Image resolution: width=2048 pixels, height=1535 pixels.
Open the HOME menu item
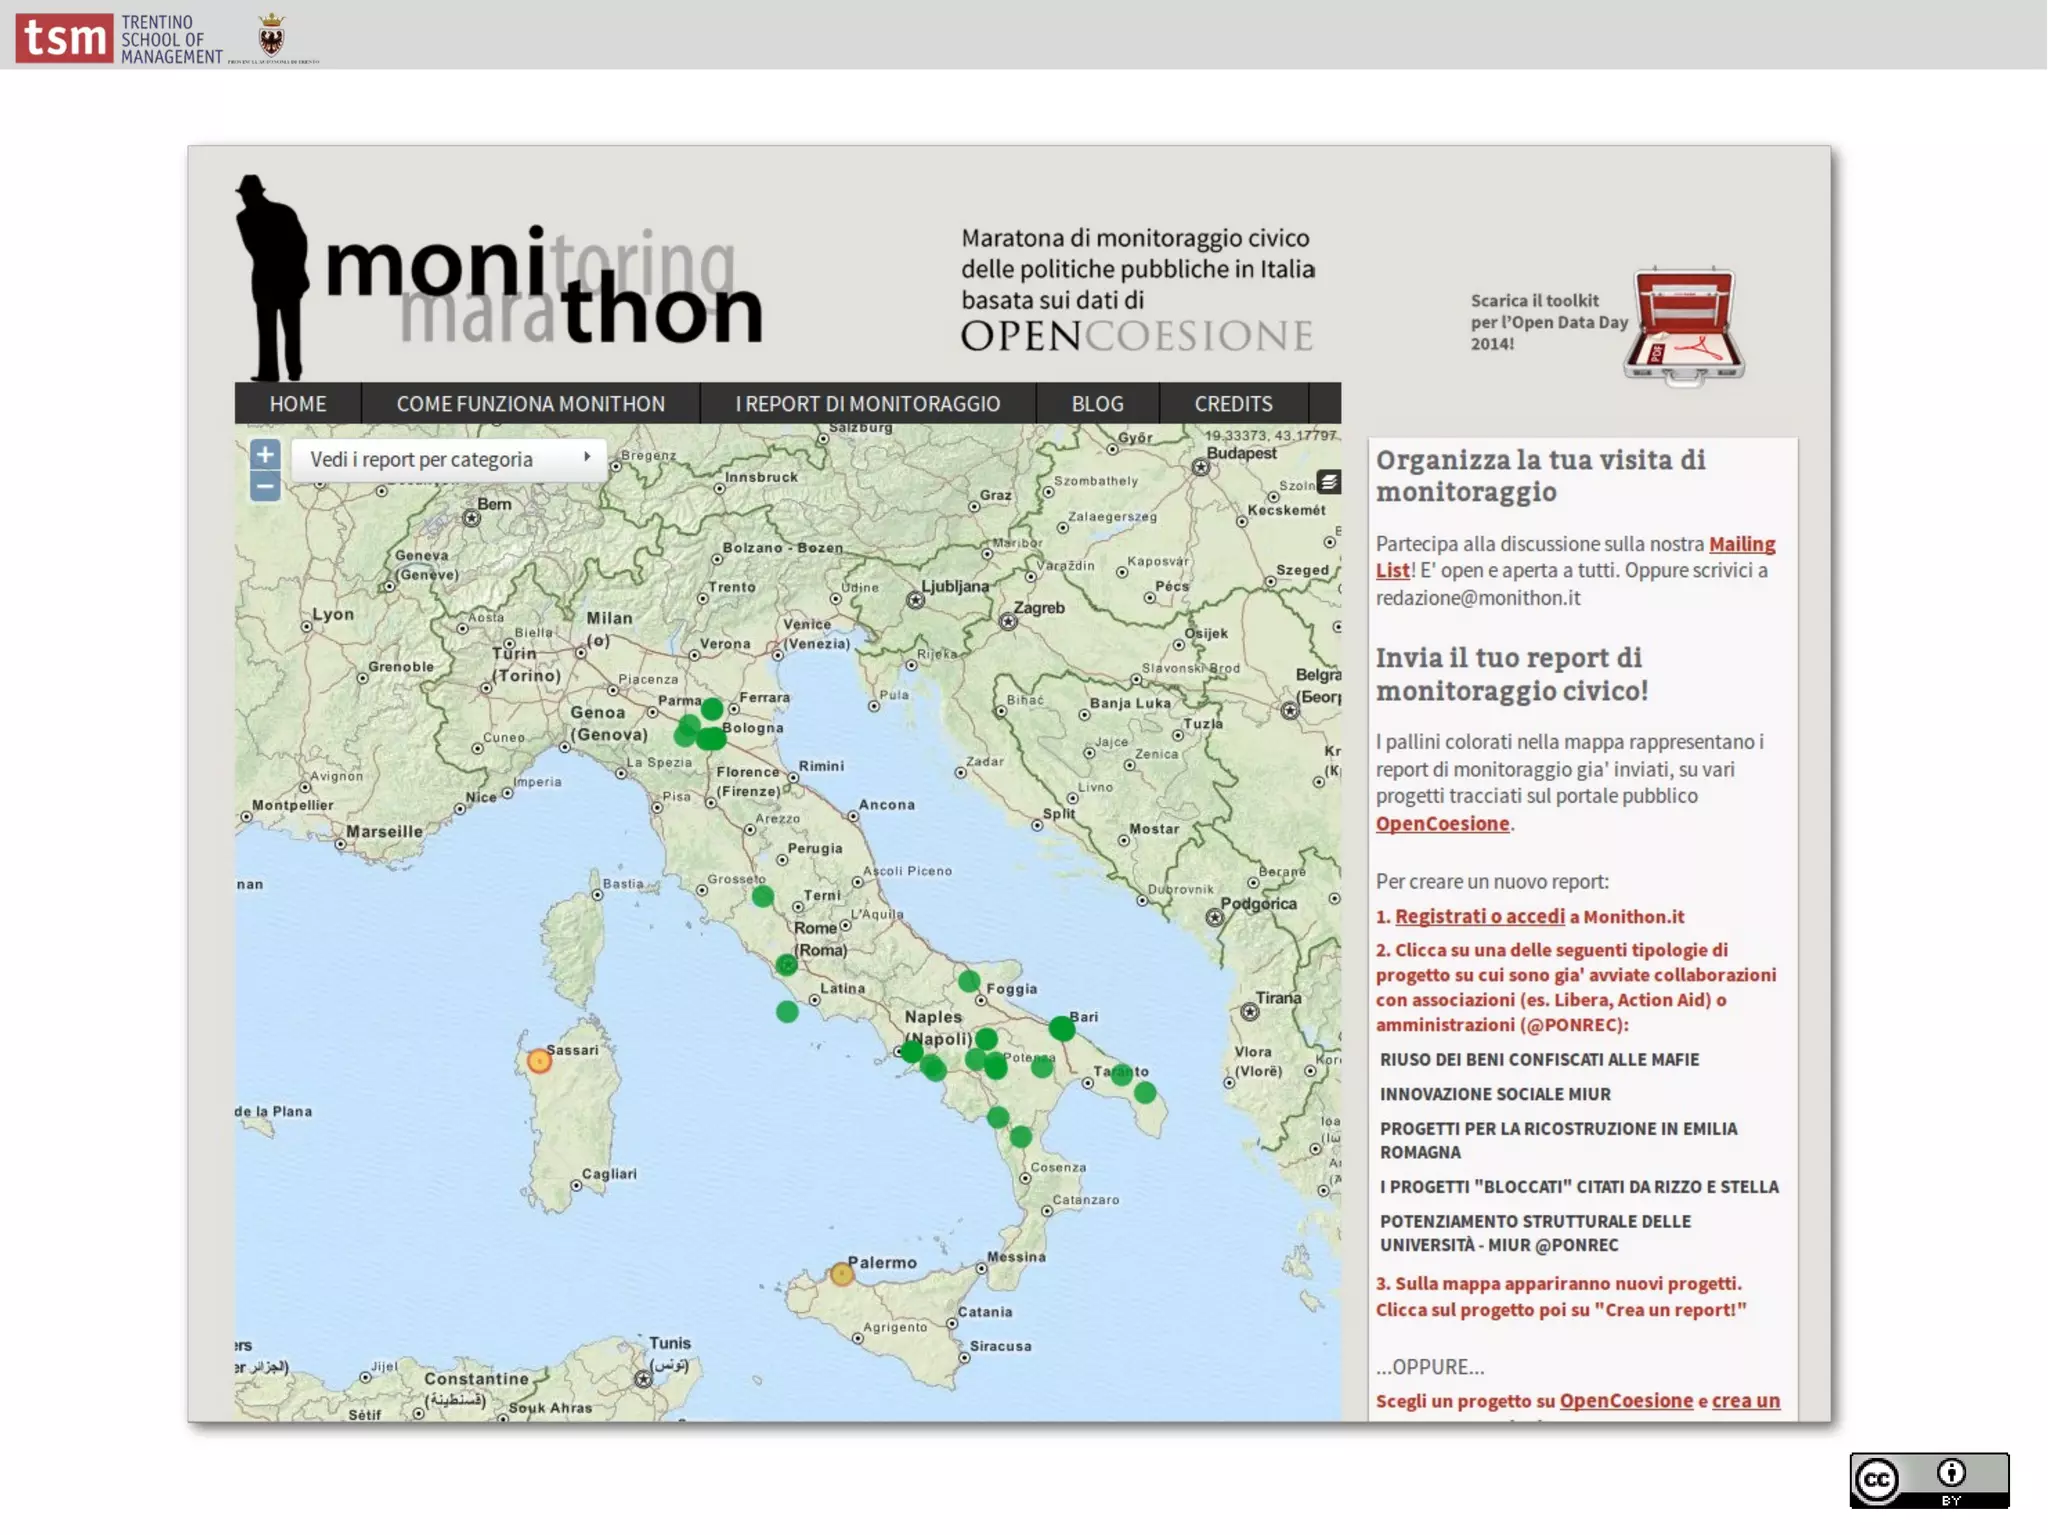tap(298, 404)
